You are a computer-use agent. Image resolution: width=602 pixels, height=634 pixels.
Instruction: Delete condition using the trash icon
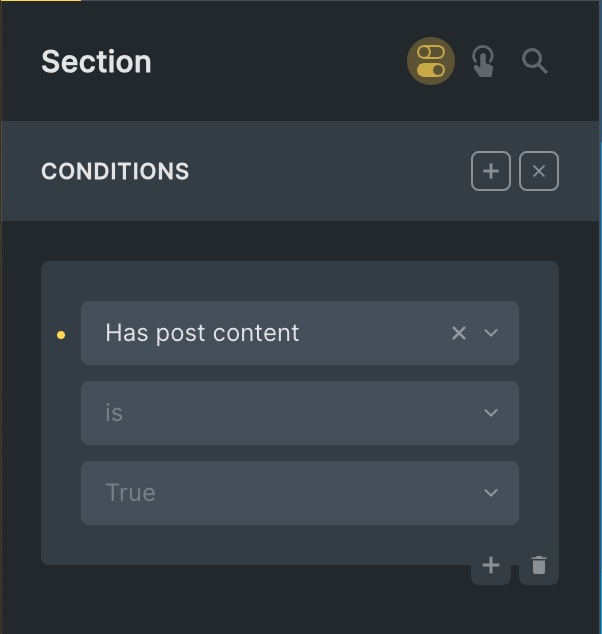(x=539, y=566)
